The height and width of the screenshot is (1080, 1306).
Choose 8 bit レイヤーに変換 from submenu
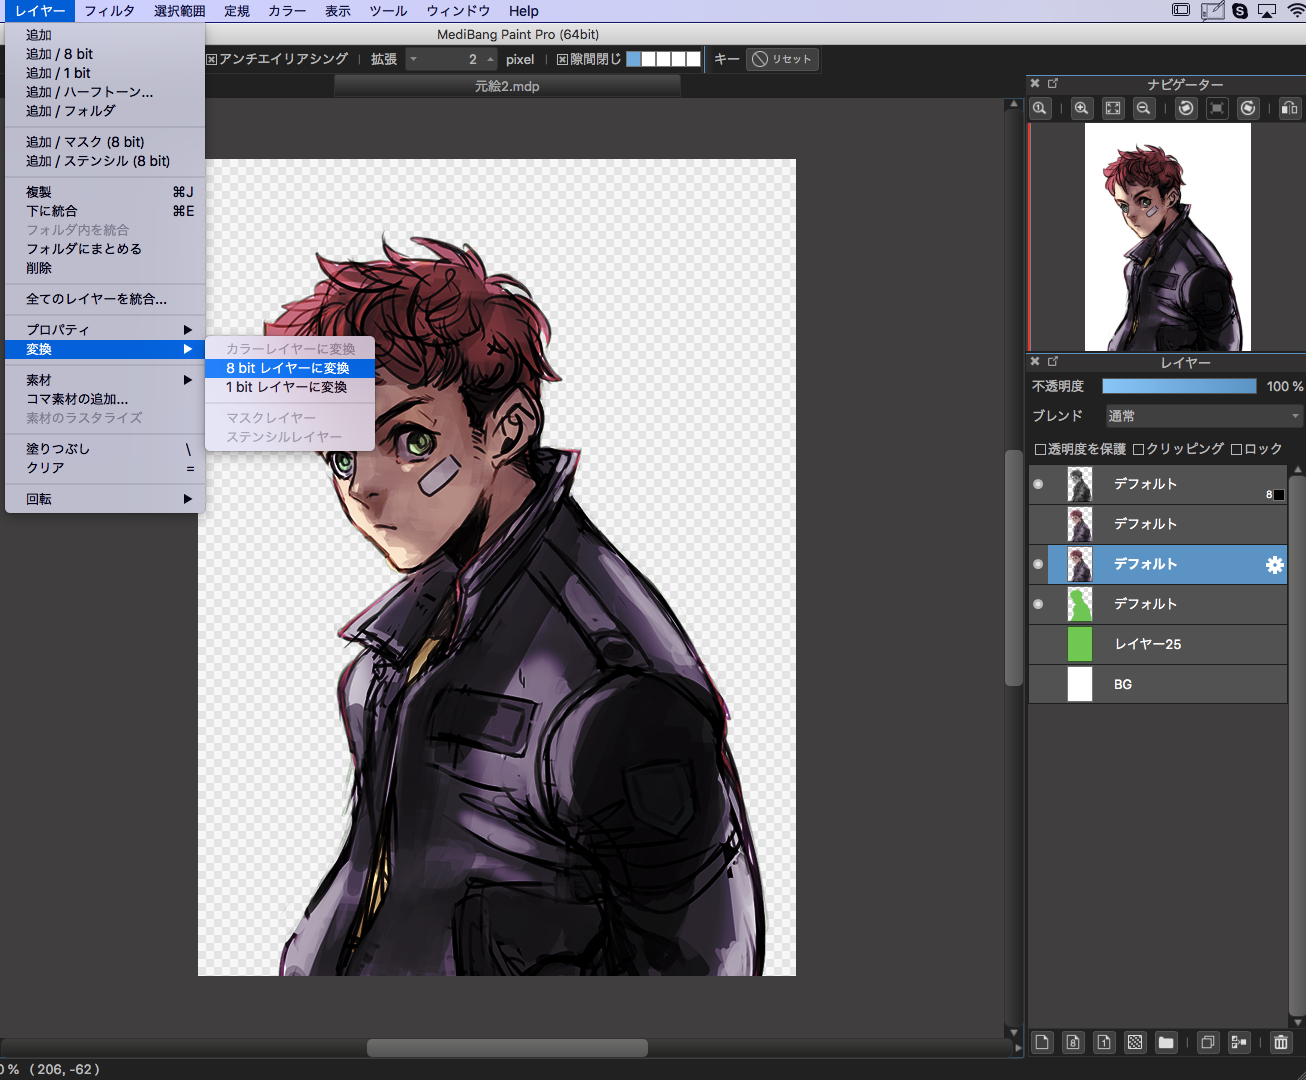[x=288, y=368]
